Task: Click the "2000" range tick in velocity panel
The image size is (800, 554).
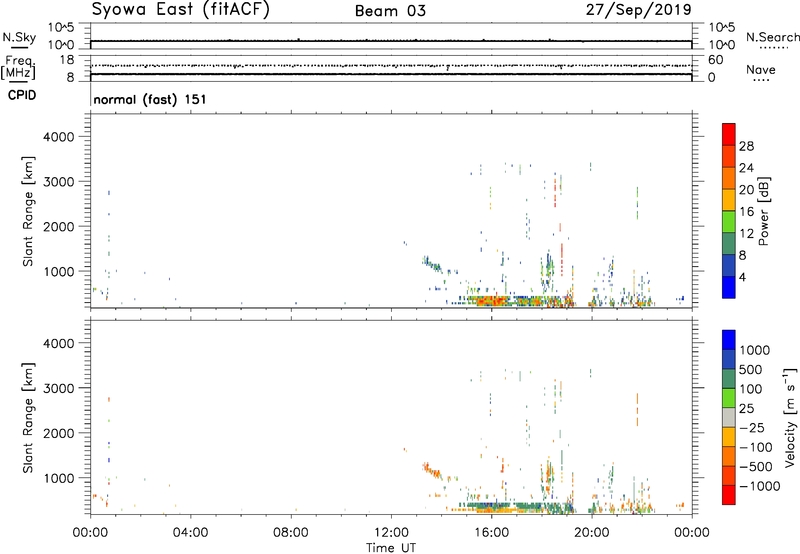Action: (59, 433)
